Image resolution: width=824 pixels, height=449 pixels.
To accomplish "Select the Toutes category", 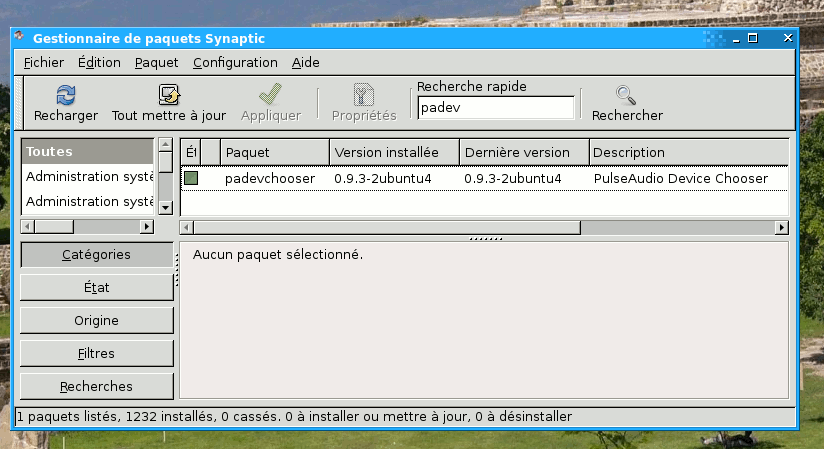I will click(88, 151).
